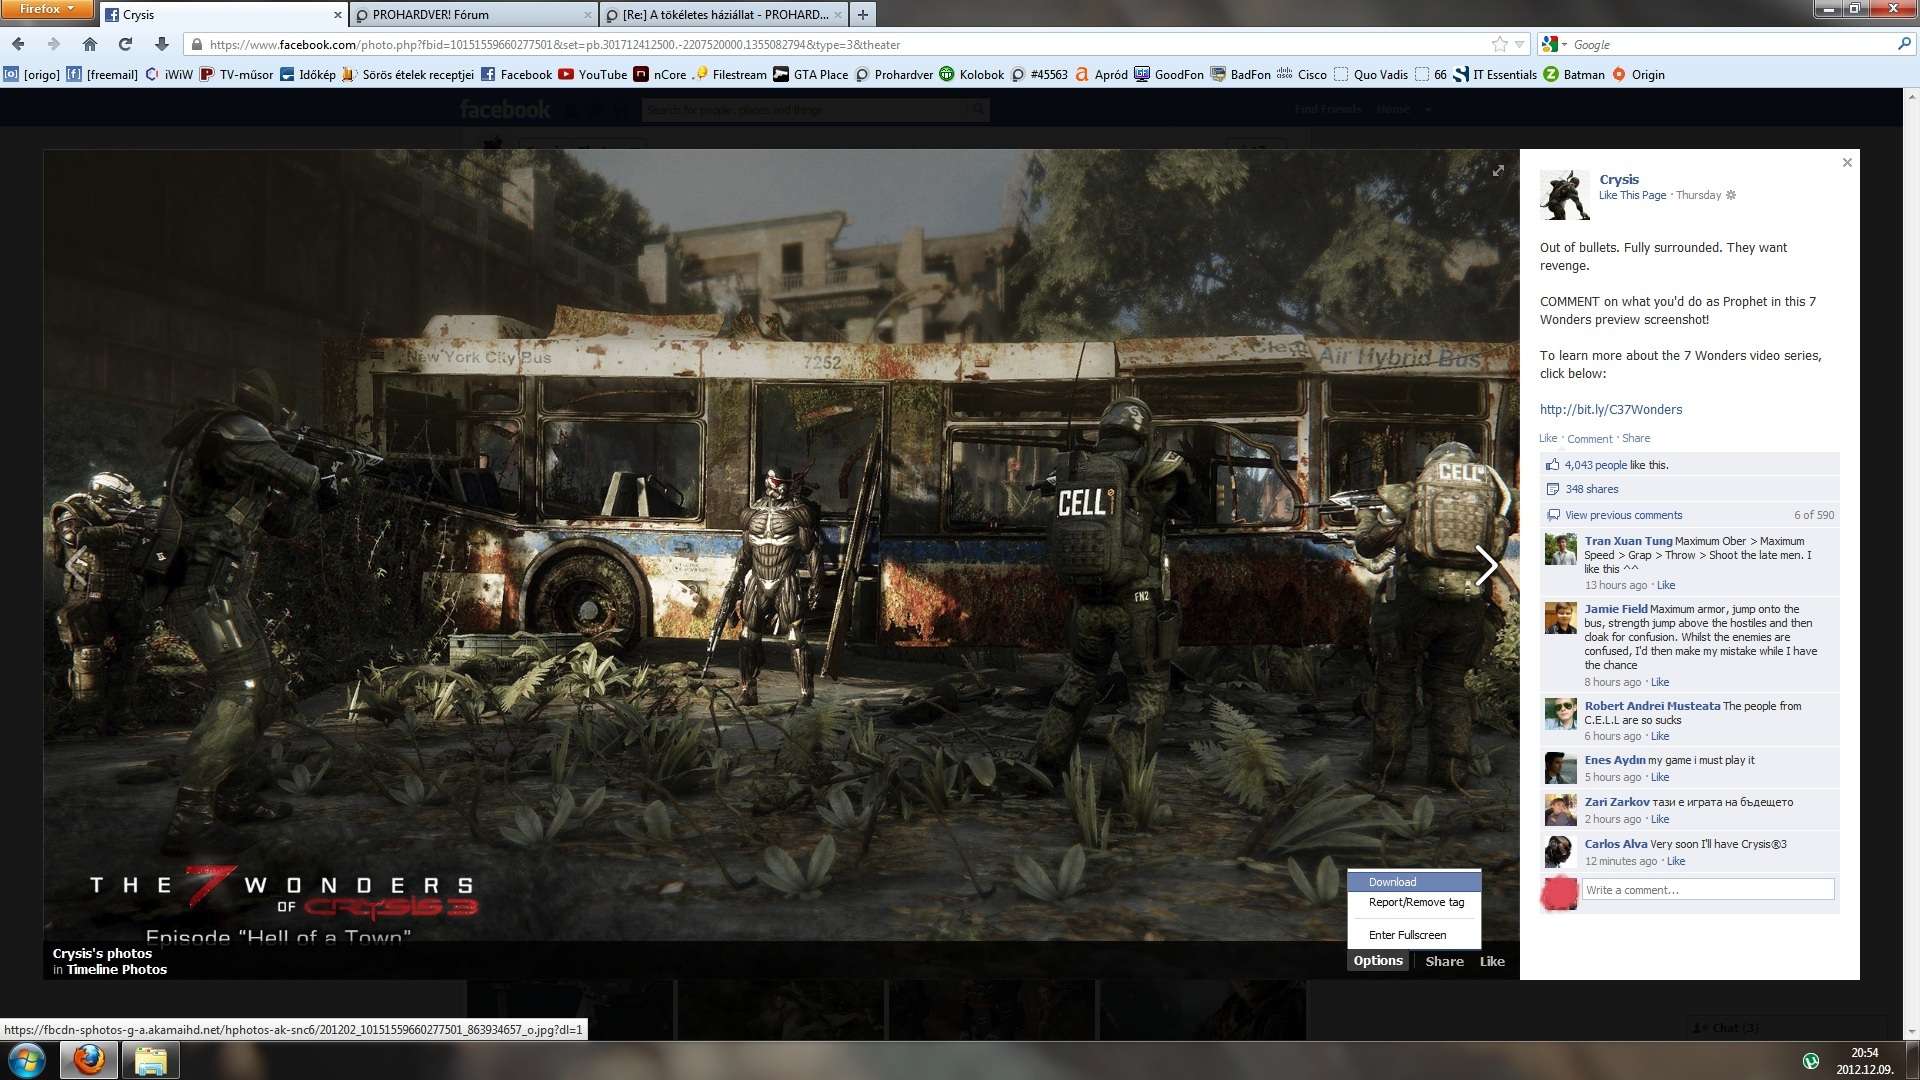Open the GTA Place bookmark

(811, 74)
